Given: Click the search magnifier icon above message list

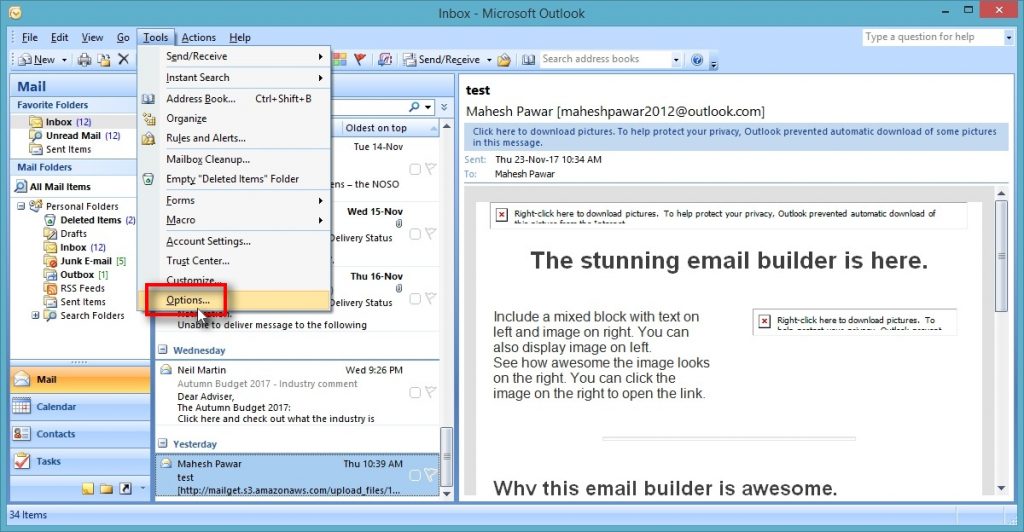Looking at the screenshot, I should click(x=414, y=107).
